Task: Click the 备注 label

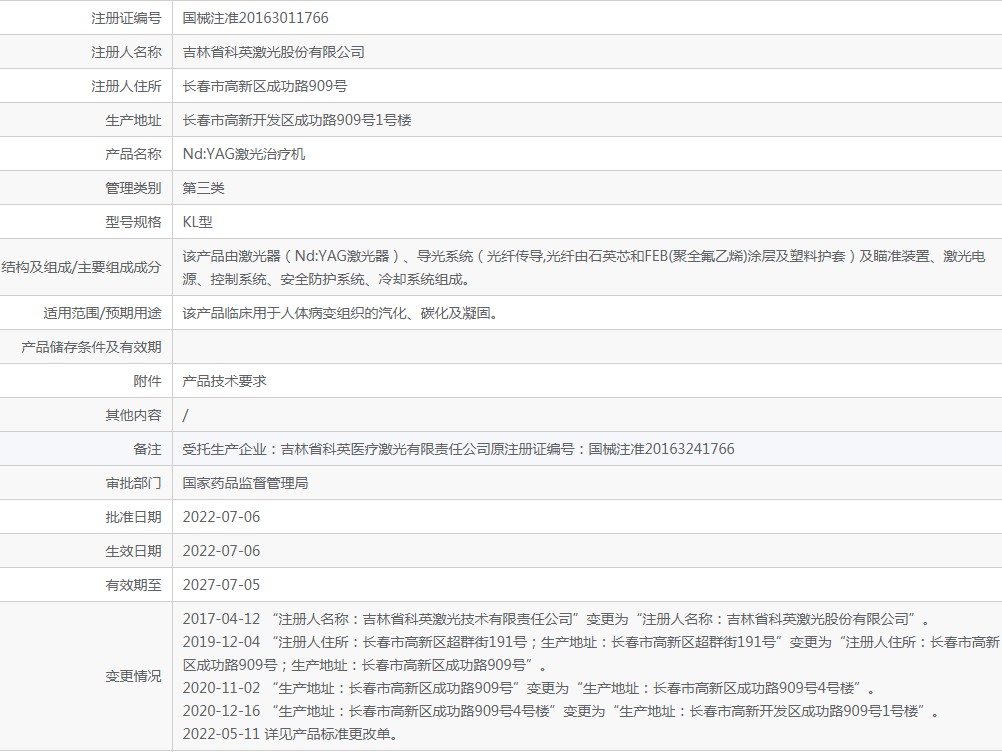Action: coord(148,449)
